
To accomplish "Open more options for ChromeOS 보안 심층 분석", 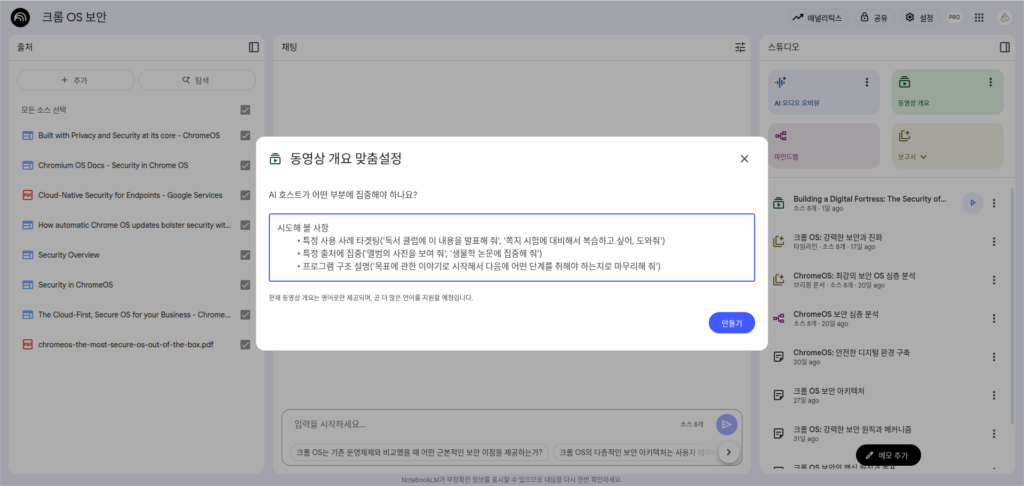I will pos(994,318).
